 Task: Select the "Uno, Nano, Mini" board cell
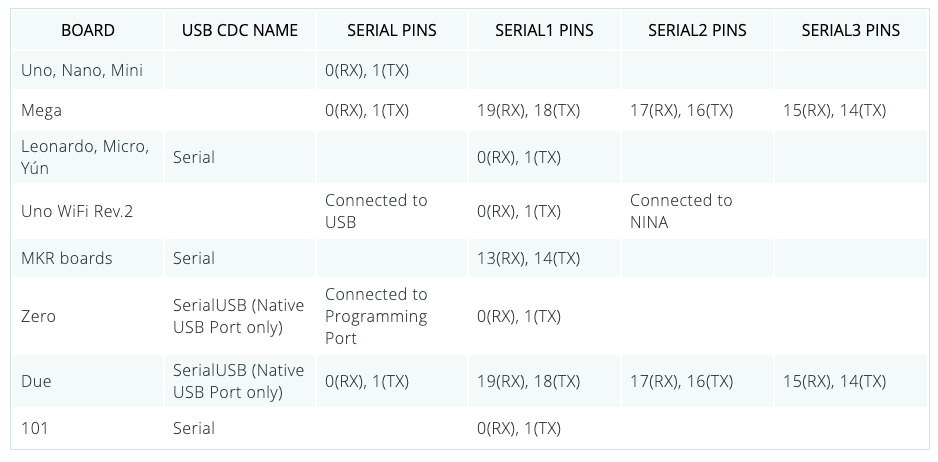click(x=81, y=70)
